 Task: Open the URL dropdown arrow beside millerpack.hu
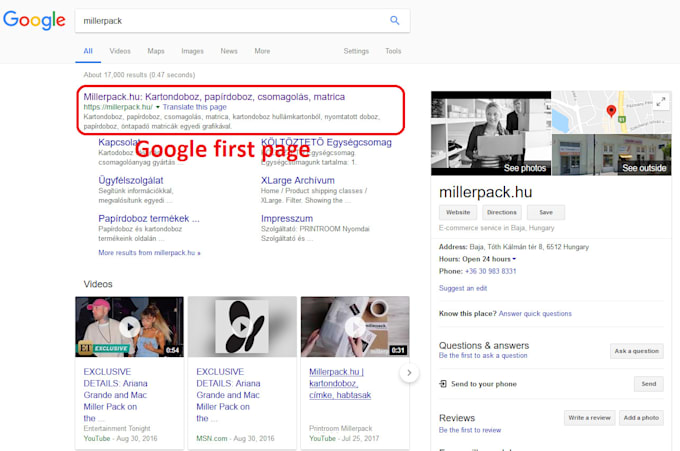pyautogui.click(x=158, y=107)
